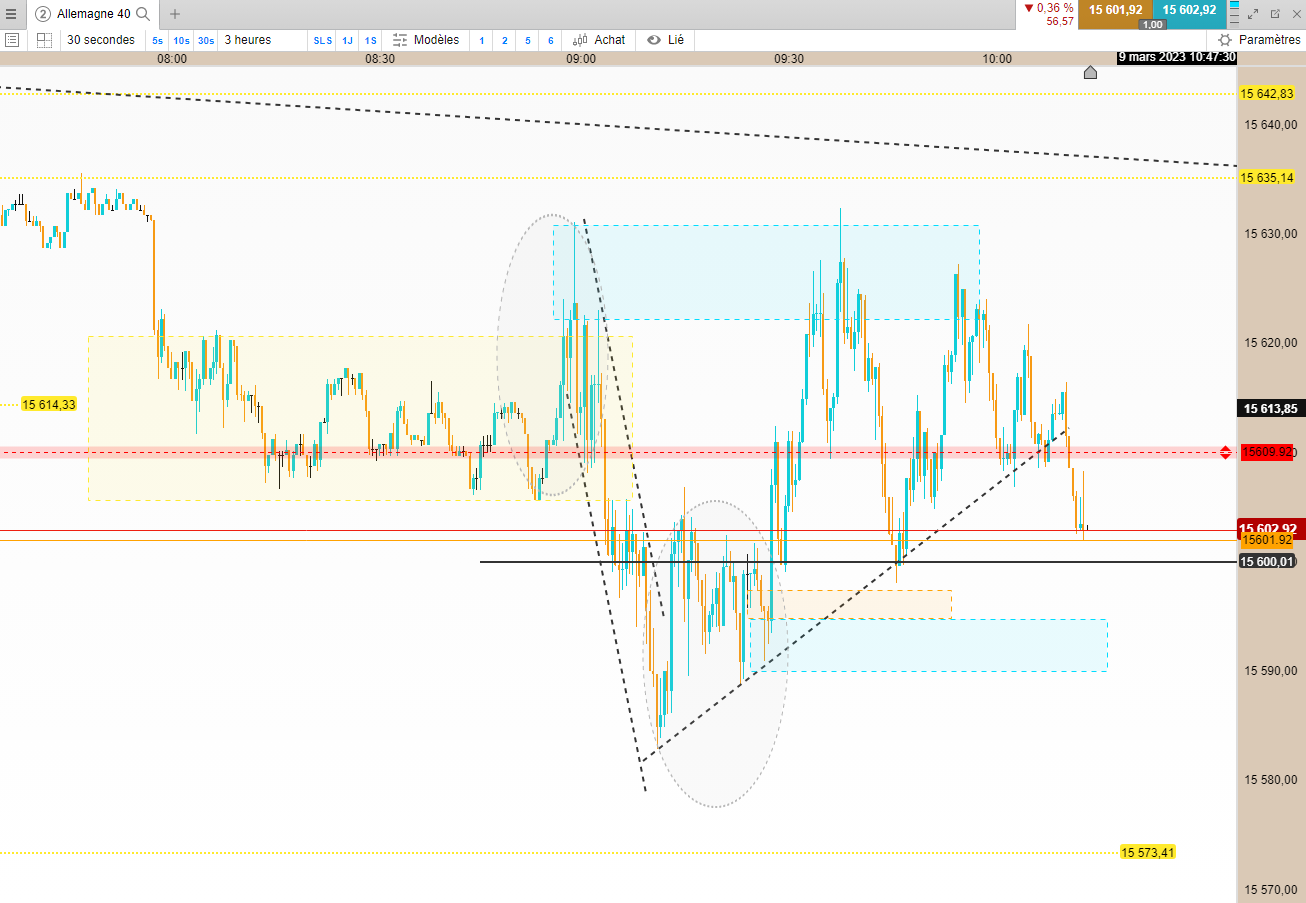Select the orange 15601.92 price label

click(x=1267, y=540)
